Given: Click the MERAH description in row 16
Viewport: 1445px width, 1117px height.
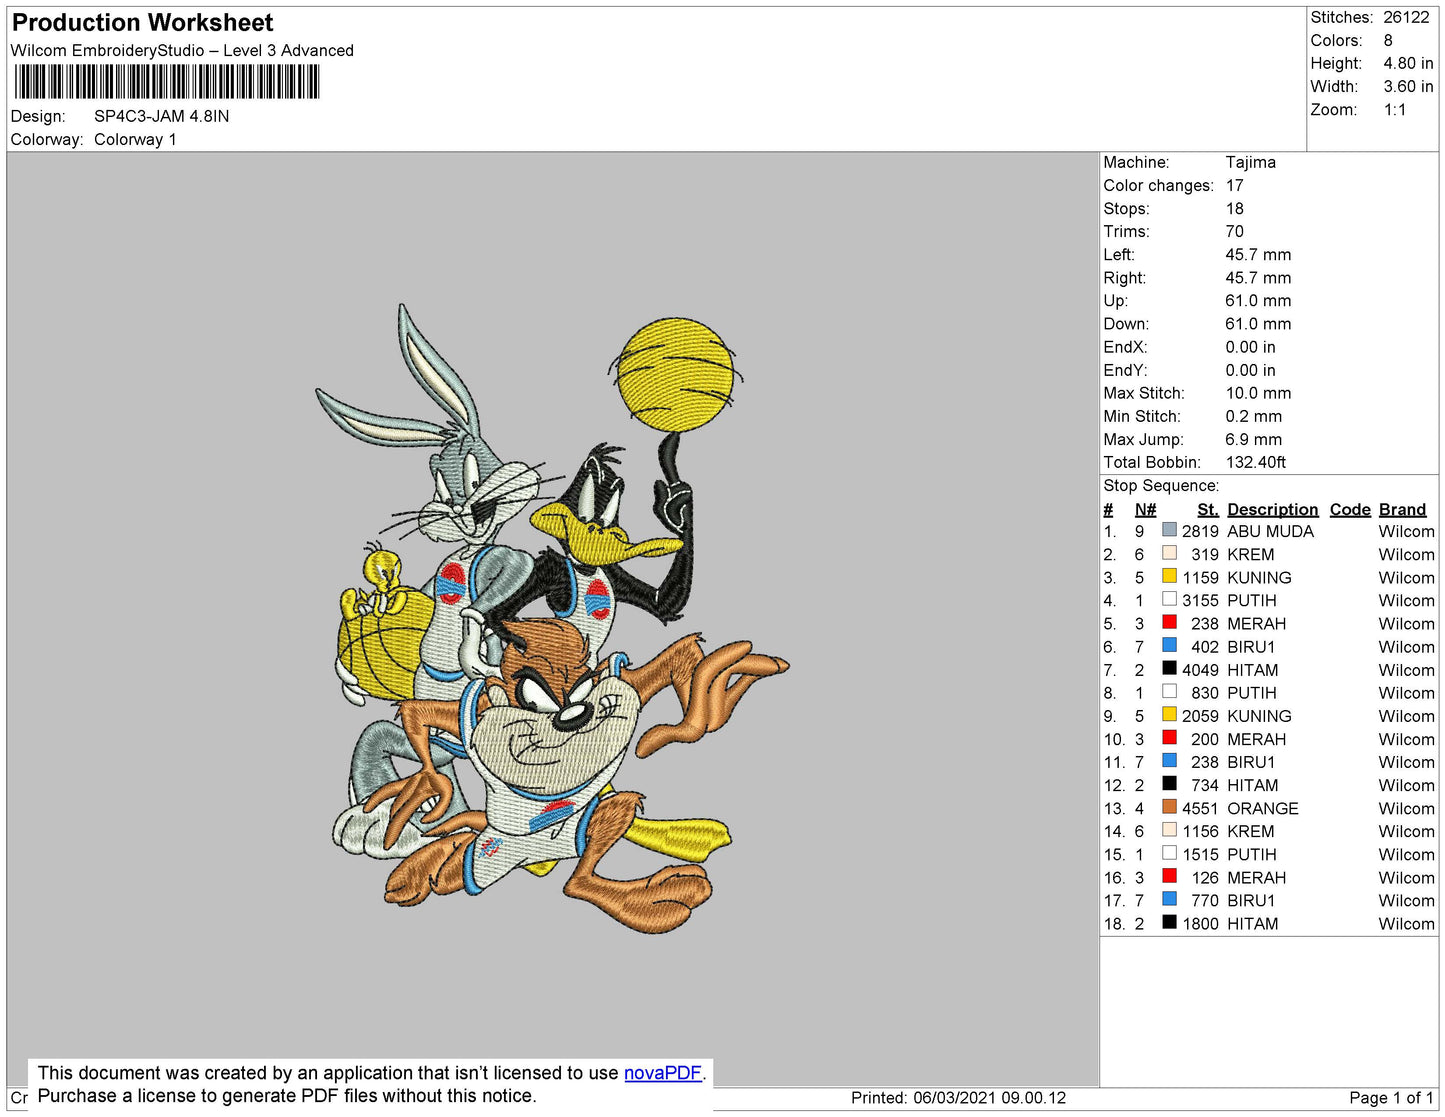Looking at the screenshot, I should 1256,877.
